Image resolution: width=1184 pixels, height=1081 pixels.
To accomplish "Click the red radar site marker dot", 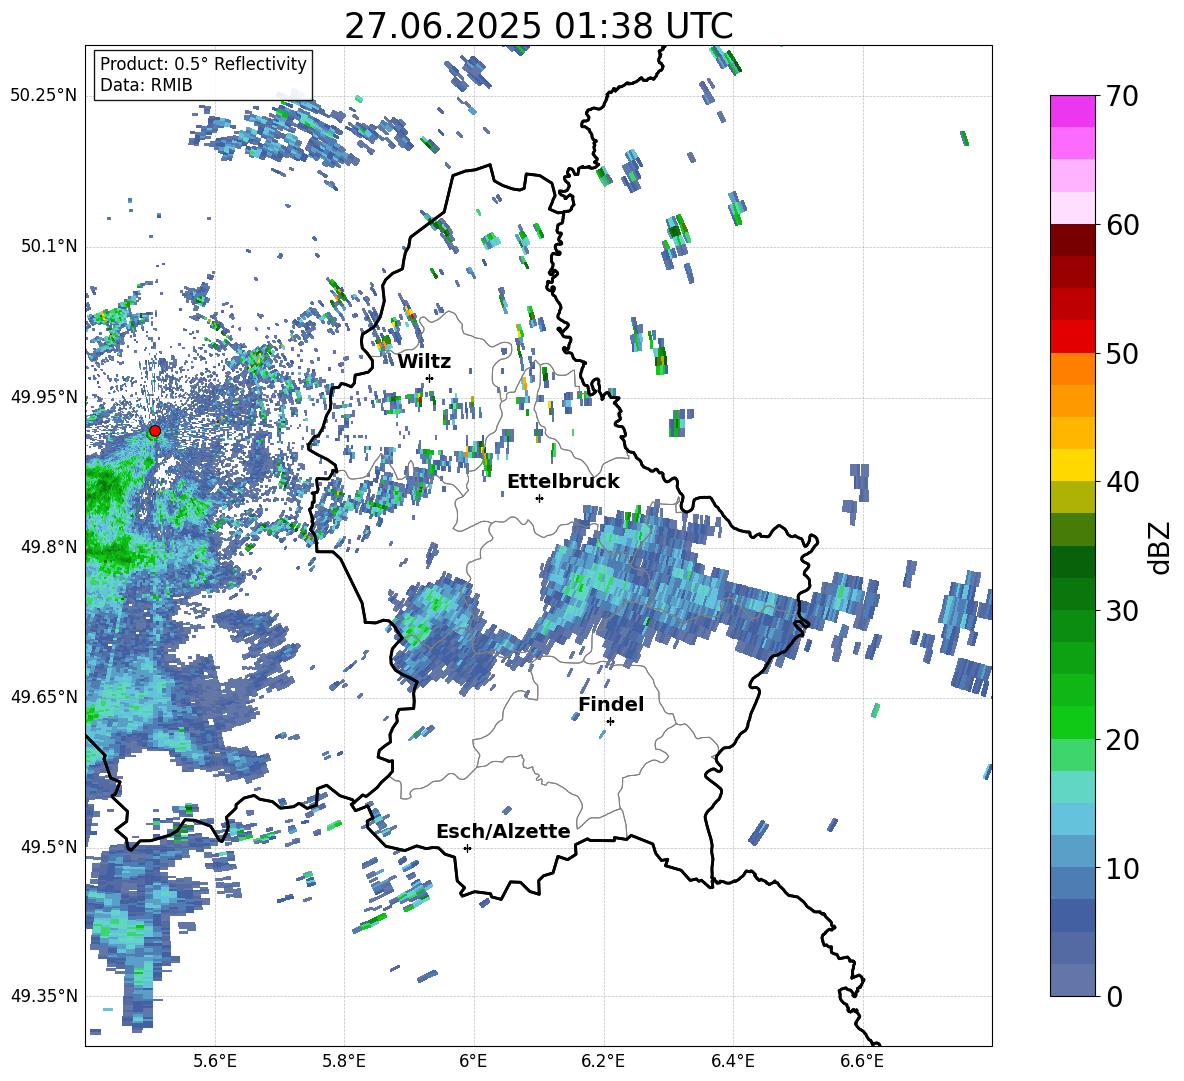I will (x=155, y=431).
